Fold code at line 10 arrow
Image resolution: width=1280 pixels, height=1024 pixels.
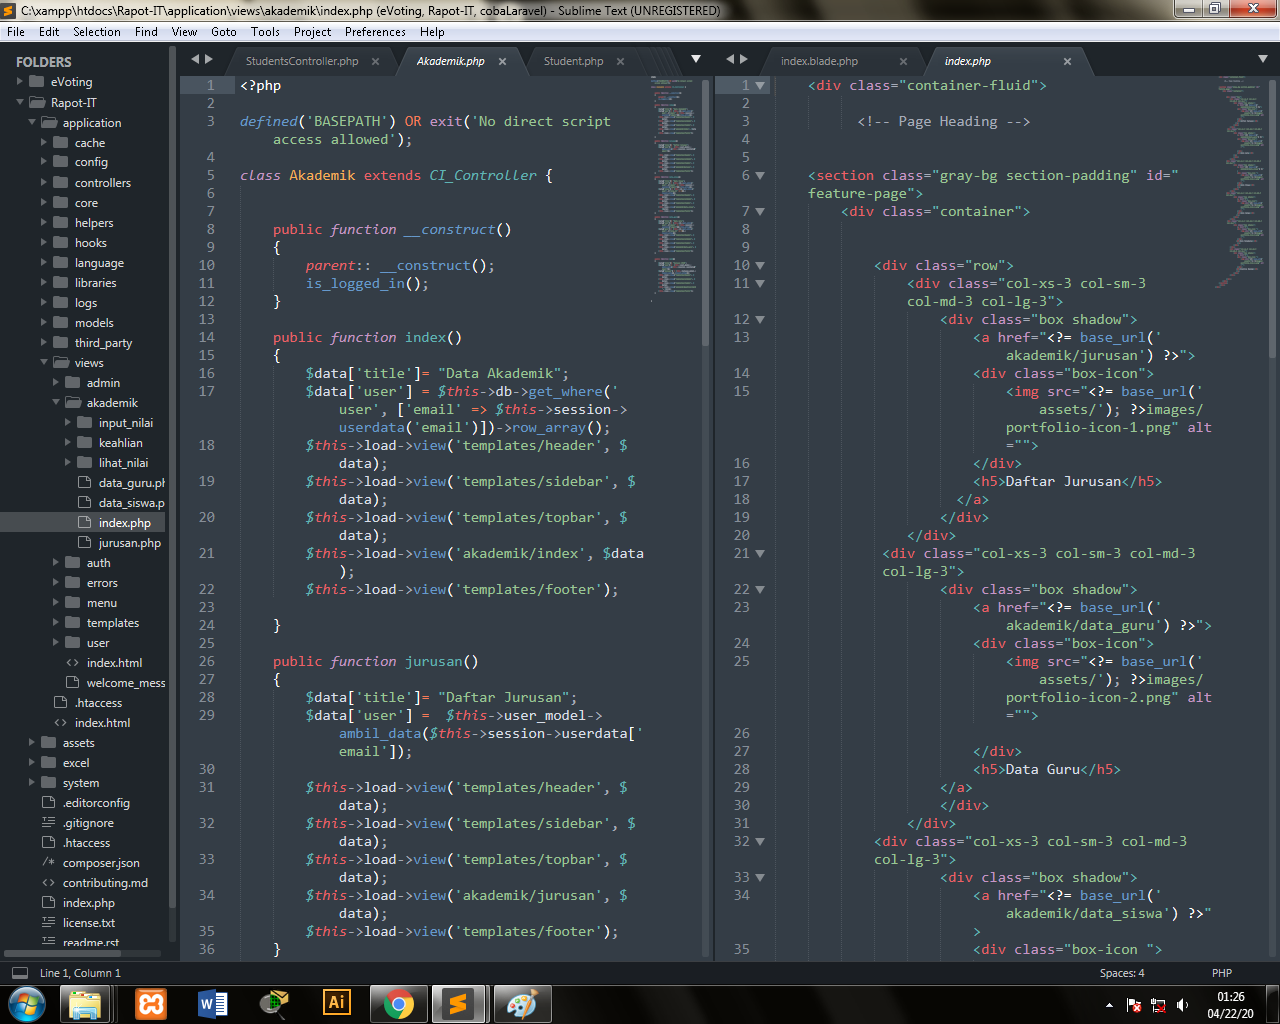point(760,266)
